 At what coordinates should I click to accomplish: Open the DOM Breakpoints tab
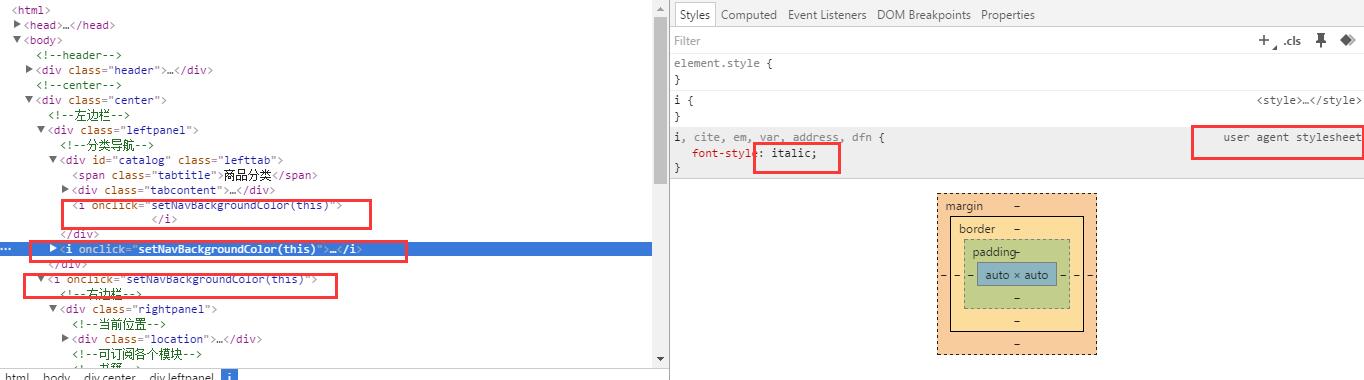click(x=924, y=15)
